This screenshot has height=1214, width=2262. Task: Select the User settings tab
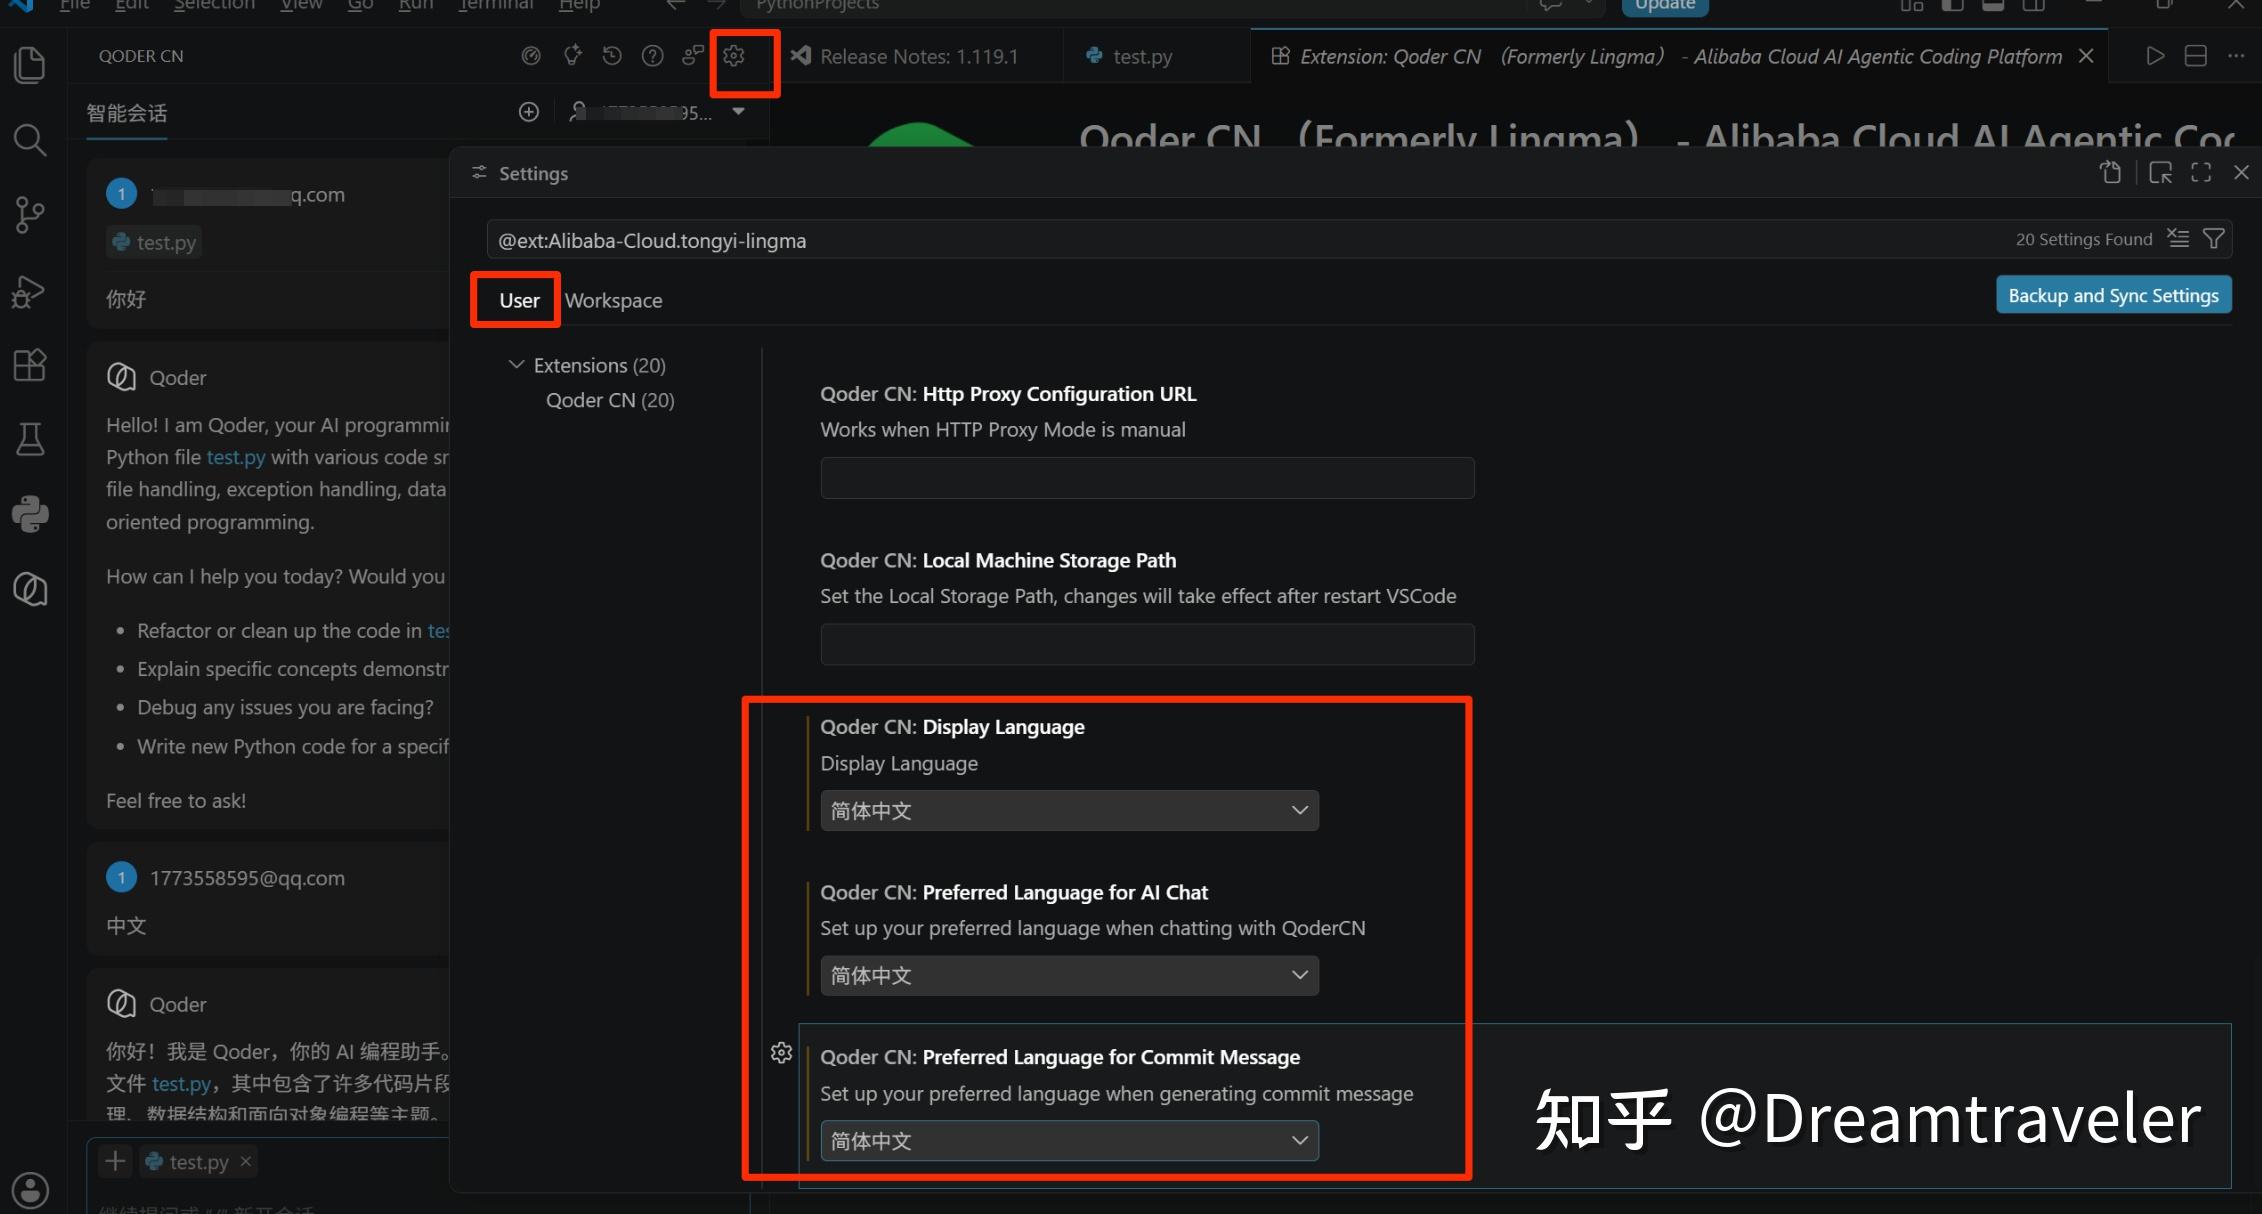coord(519,300)
